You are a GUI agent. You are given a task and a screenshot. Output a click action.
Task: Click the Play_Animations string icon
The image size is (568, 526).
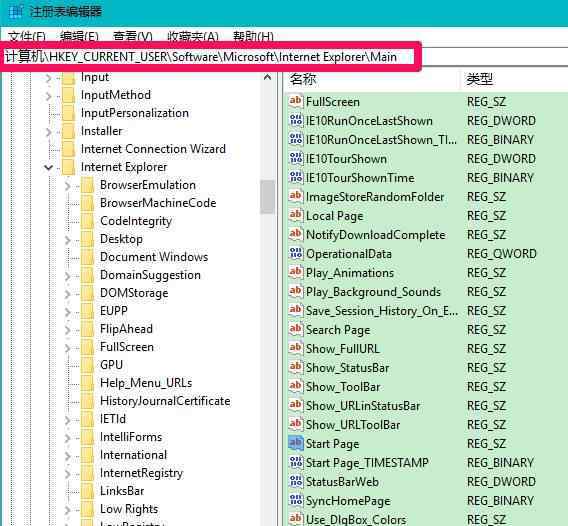(x=296, y=272)
